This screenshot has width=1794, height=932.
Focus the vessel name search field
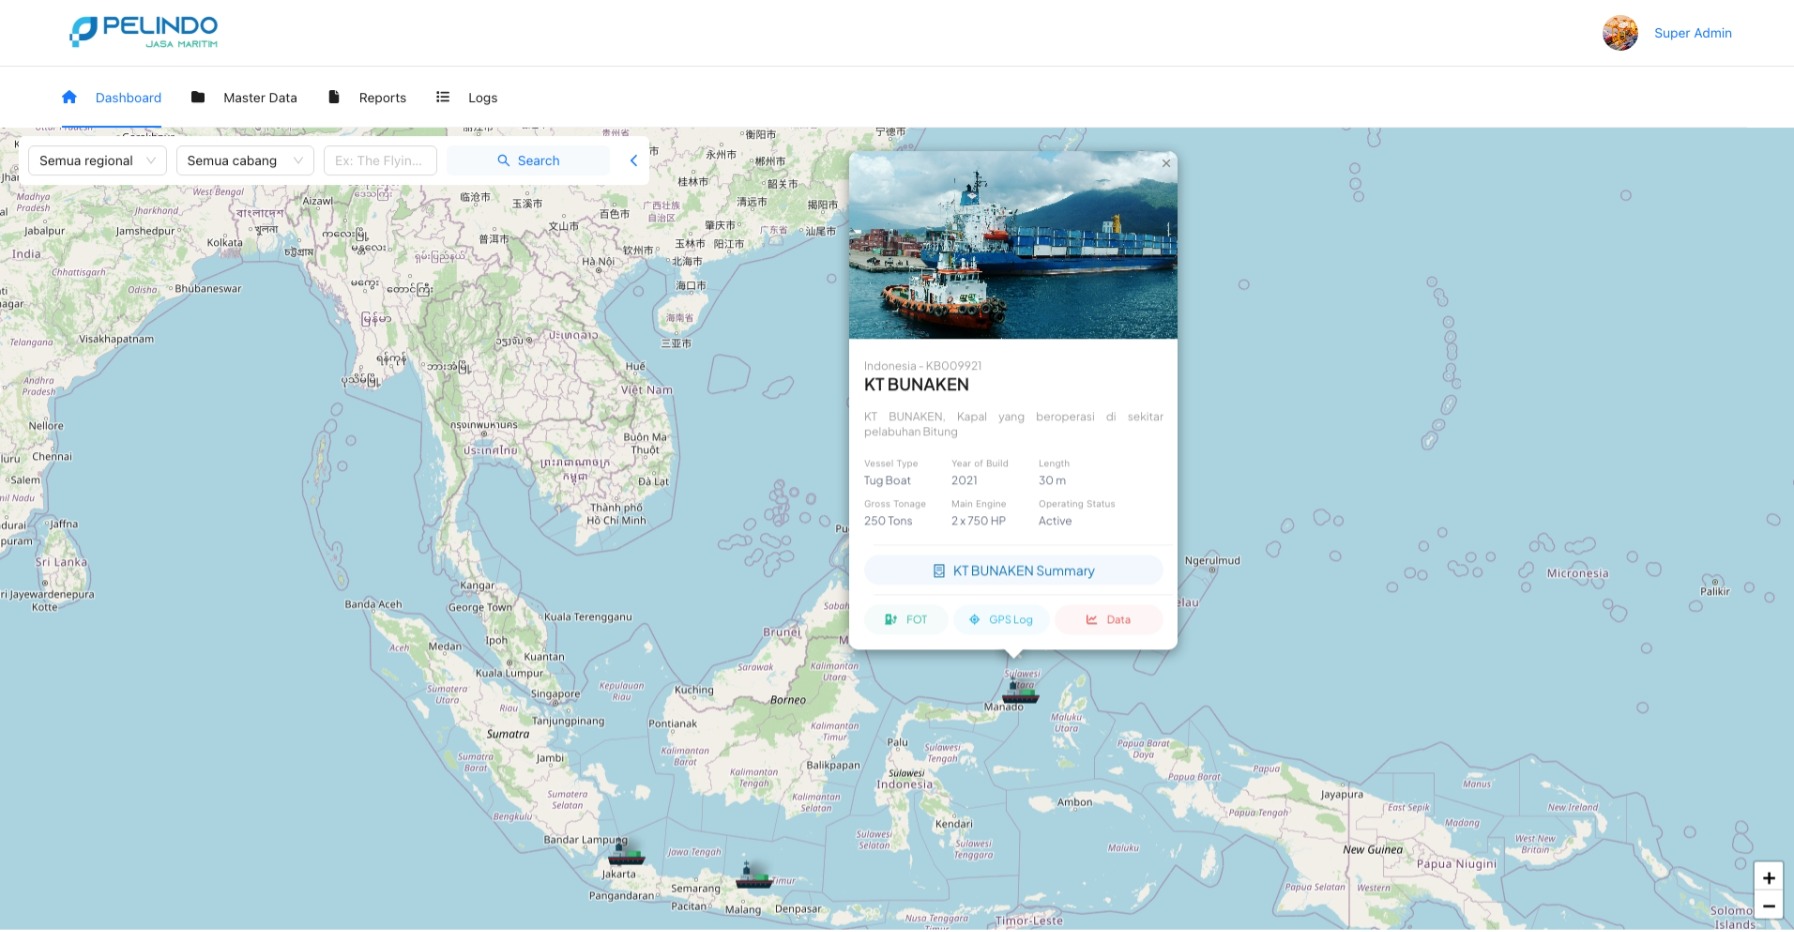coord(380,160)
